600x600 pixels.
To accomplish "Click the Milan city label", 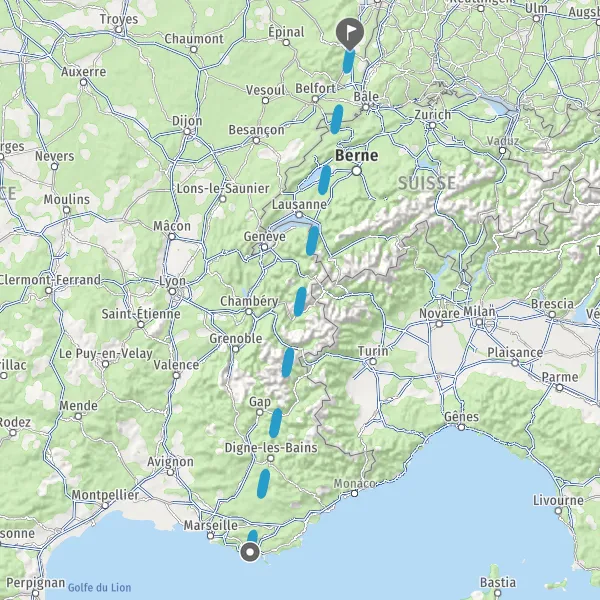I will tap(479, 311).
